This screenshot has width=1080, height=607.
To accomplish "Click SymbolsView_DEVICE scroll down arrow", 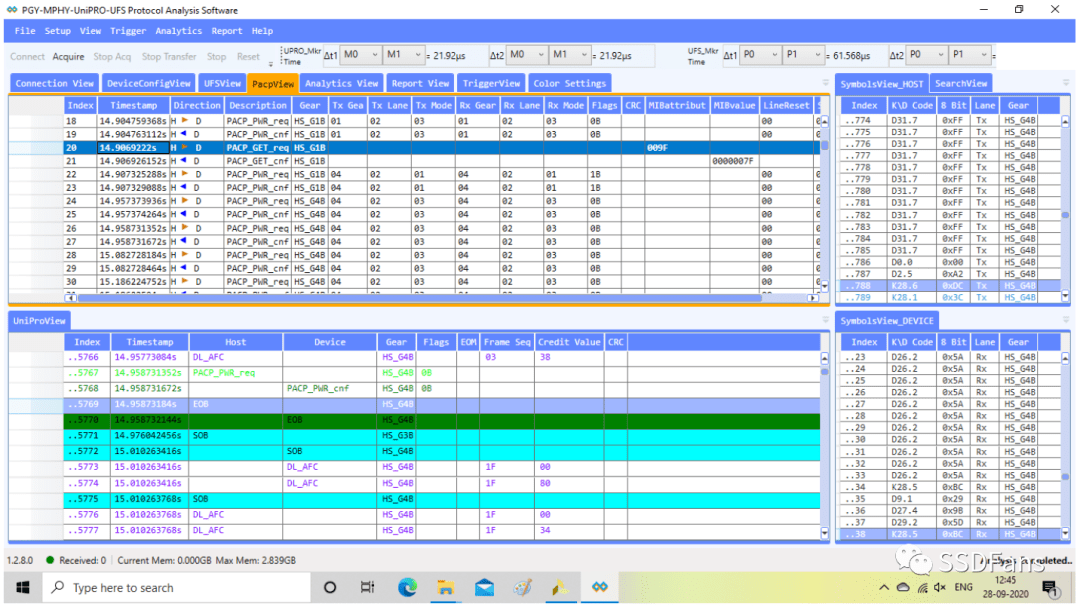I will click(1066, 533).
